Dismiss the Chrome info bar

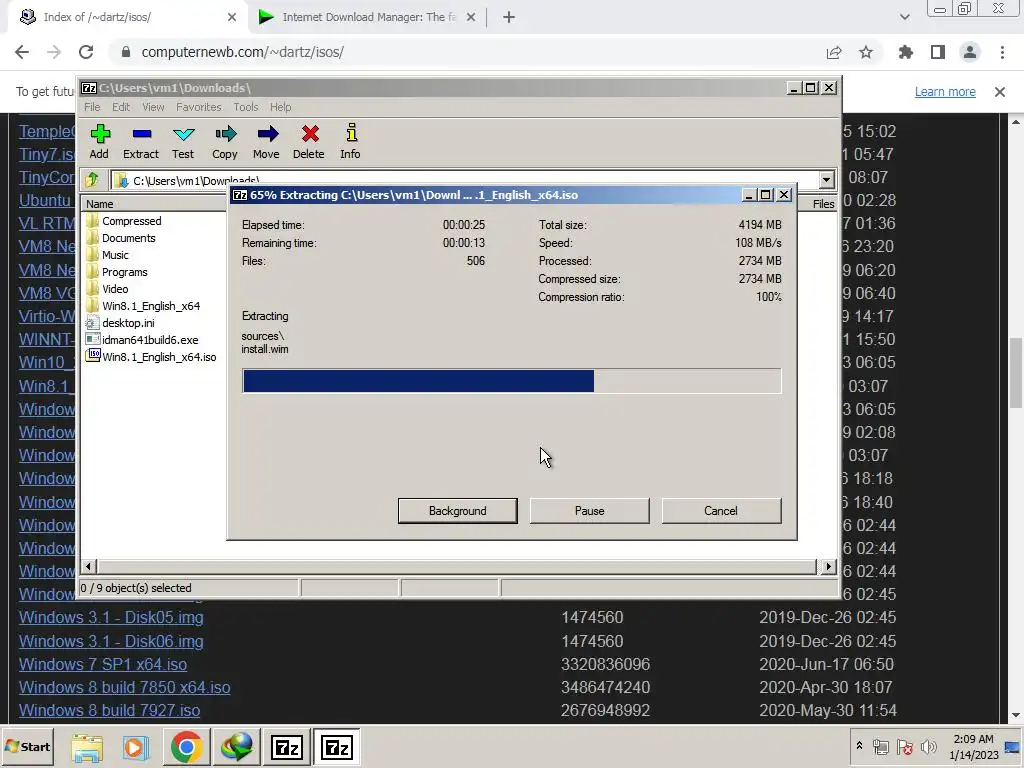(x=1000, y=92)
